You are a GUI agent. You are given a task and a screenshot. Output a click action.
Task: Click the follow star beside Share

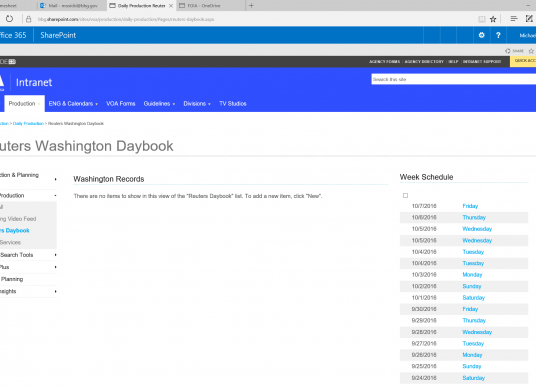[x=531, y=51]
